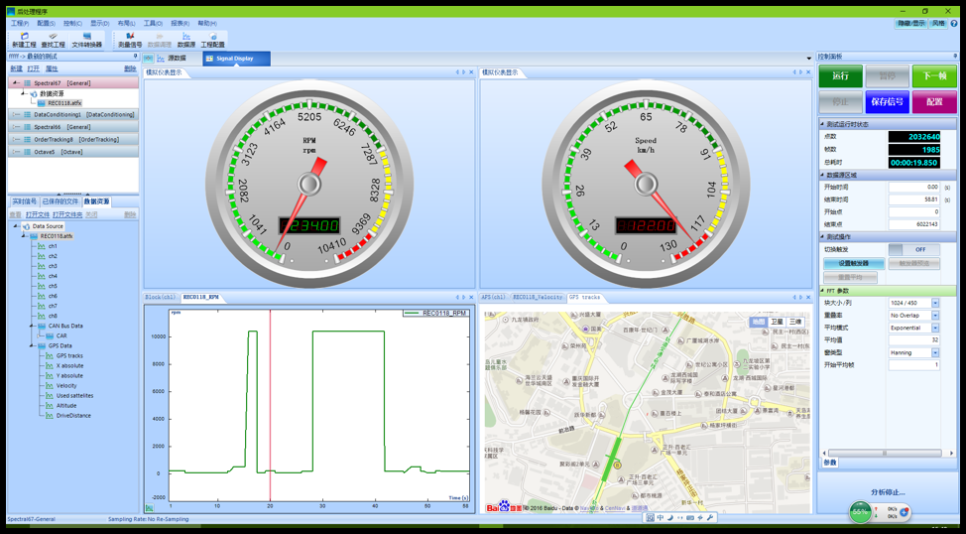Close the Speed analog gauge panel
Screen dimensions: 966x534
(808, 72)
